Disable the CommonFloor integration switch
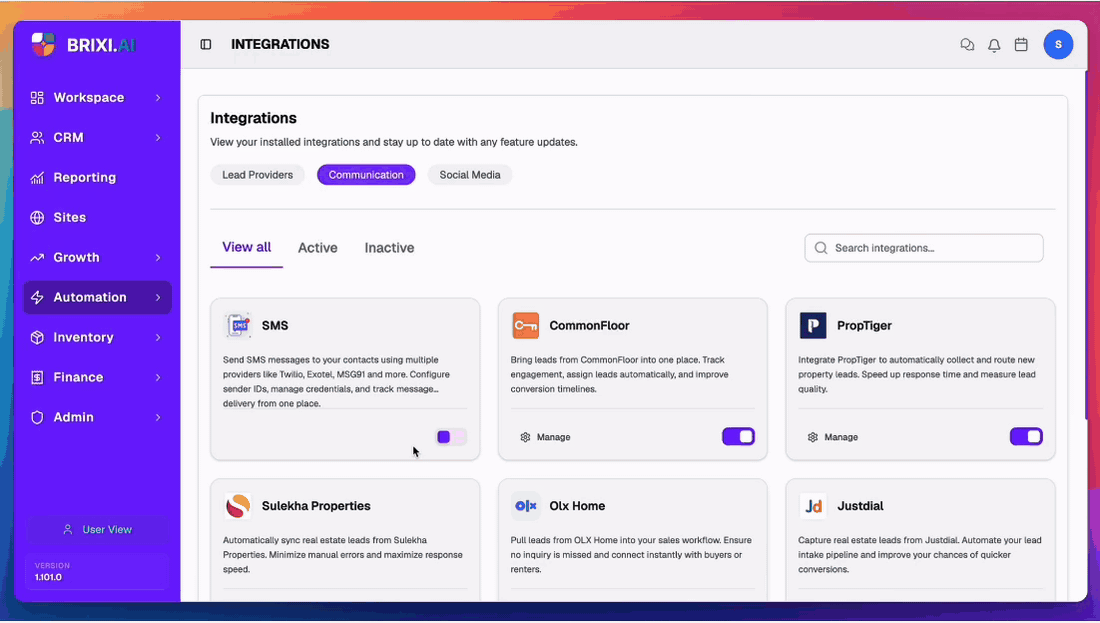 coord(739,436)
